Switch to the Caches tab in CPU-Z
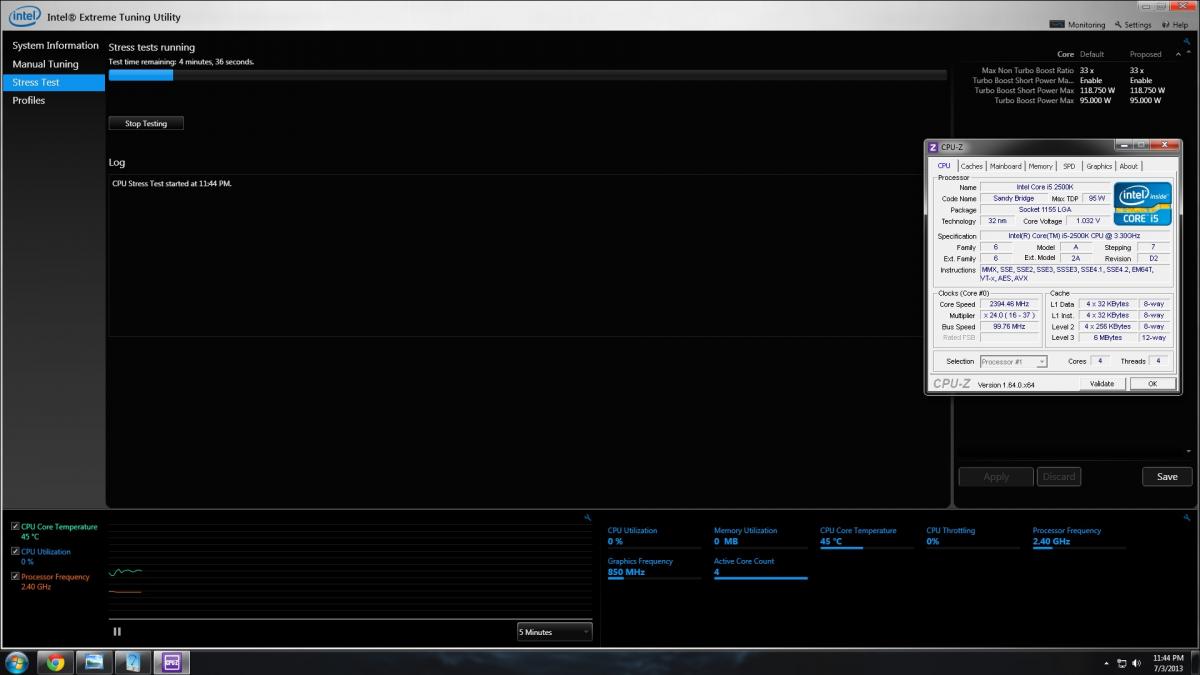Image resolution: width=1200 pixels, height=675 pixels. coord(972,166)
